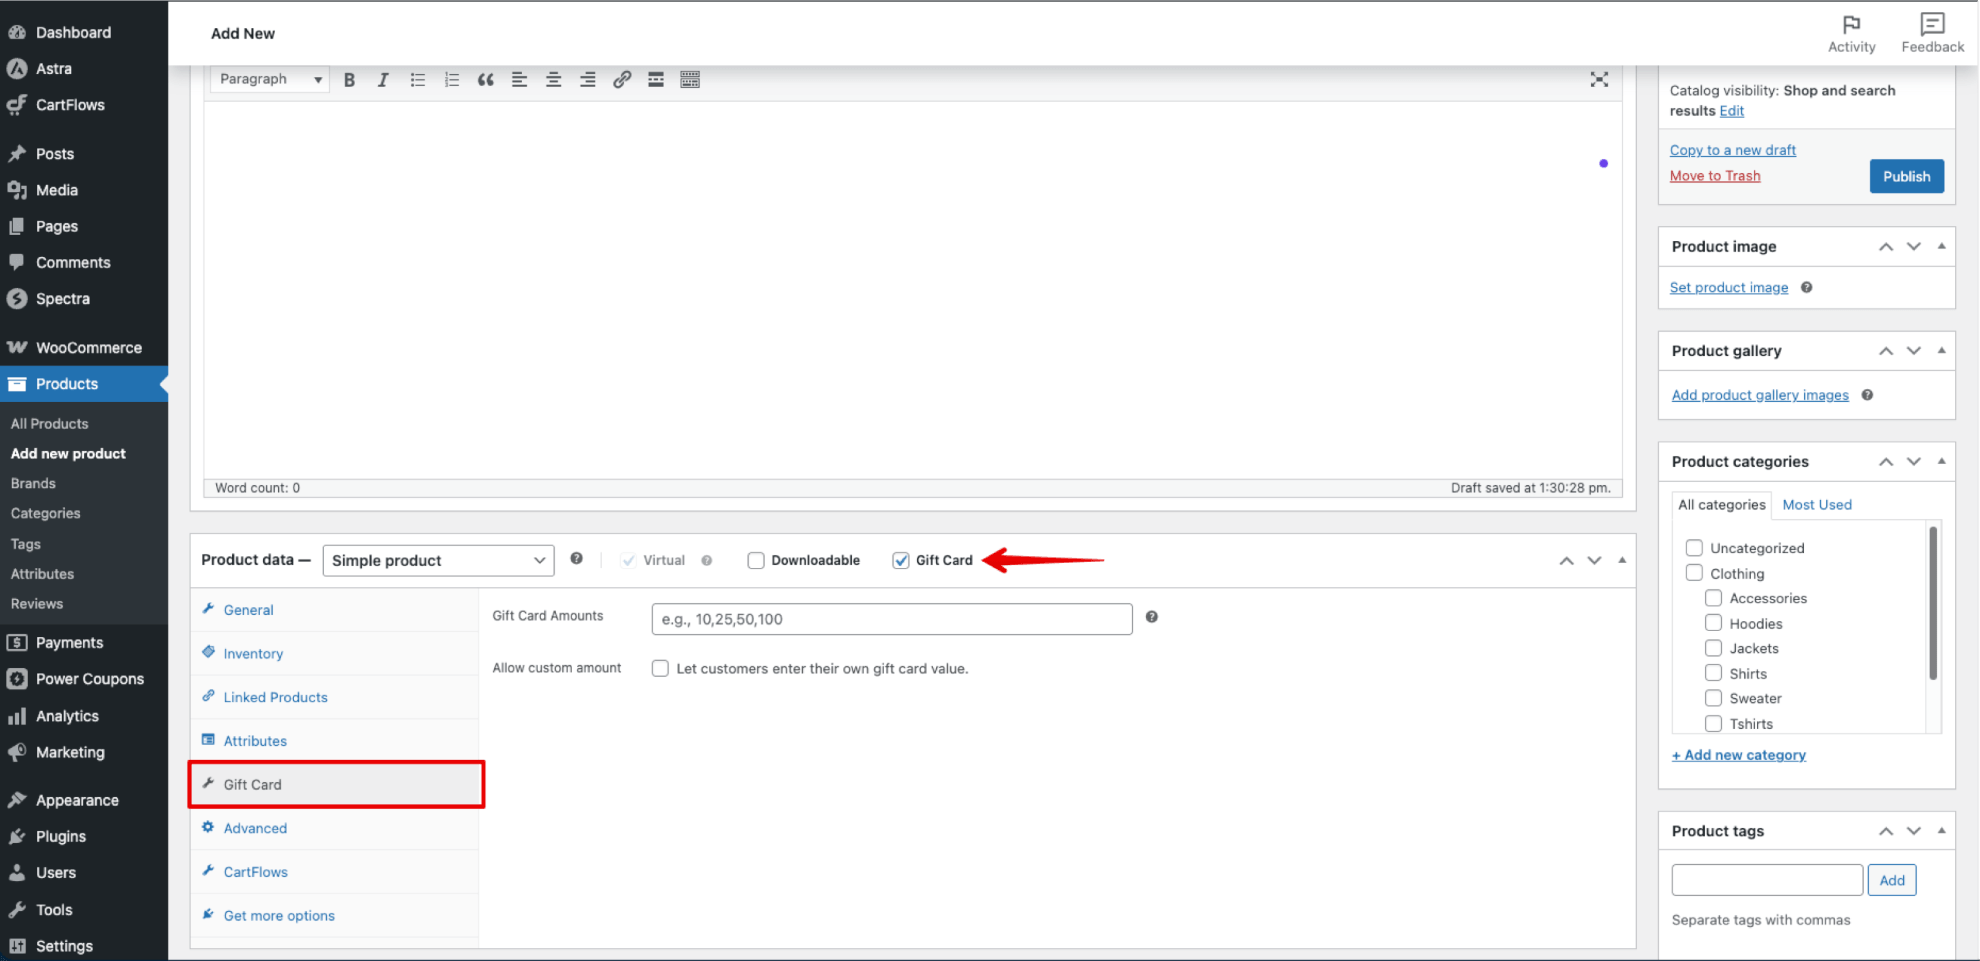Click the Set product image link
The height and width of the screenshot is (961, 1980).
click(x=1728, y=288)
